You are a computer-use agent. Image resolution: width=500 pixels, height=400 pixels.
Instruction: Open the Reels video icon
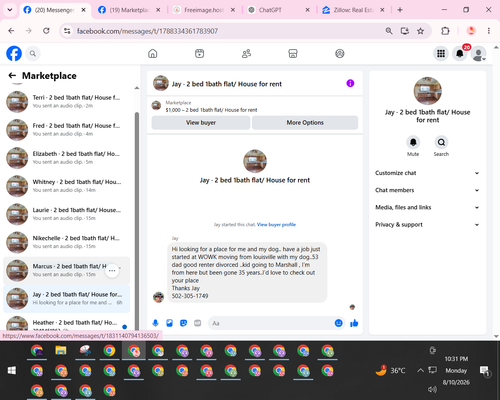199,53
